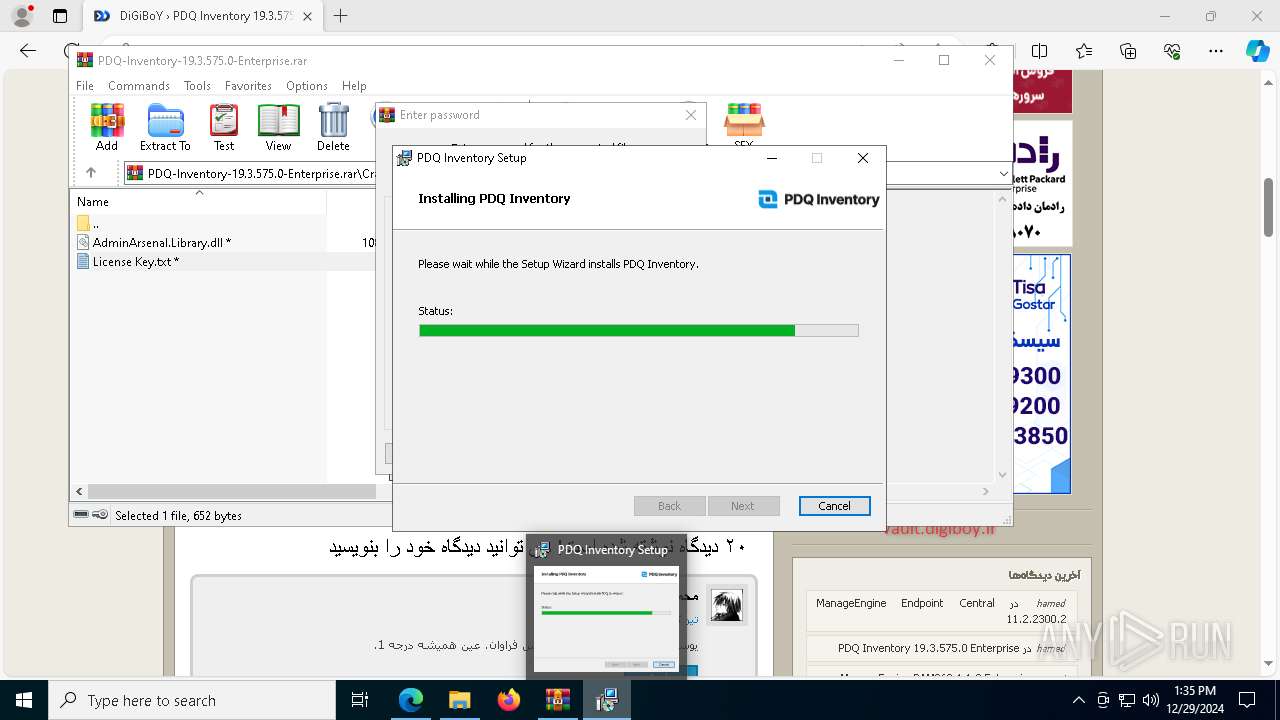Close the DiGiBoY browser tab
The height and width of the screenshot is (720, 1280).
[307, 16]
